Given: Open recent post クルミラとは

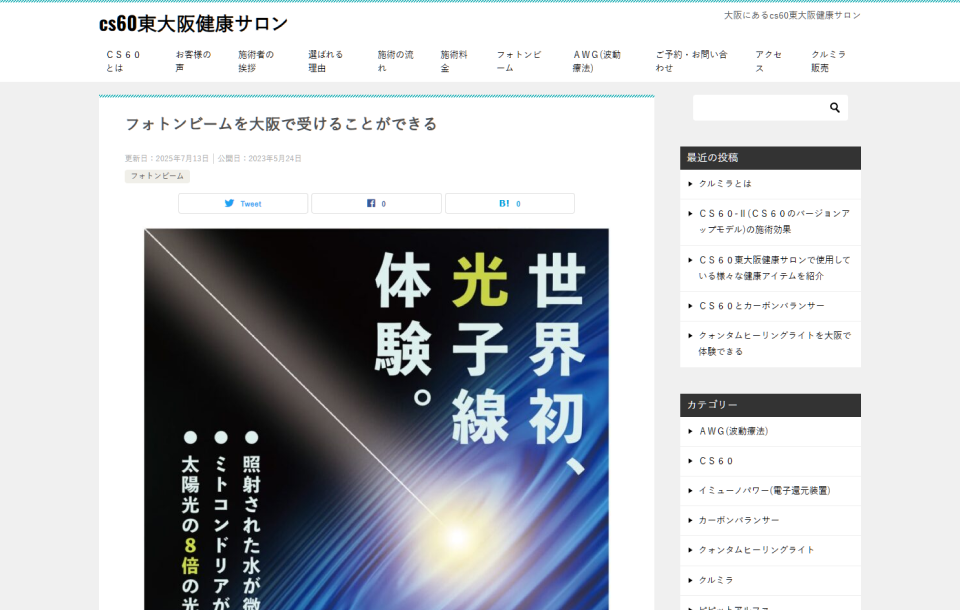Looking at the screenshot, I should point(725,184).
